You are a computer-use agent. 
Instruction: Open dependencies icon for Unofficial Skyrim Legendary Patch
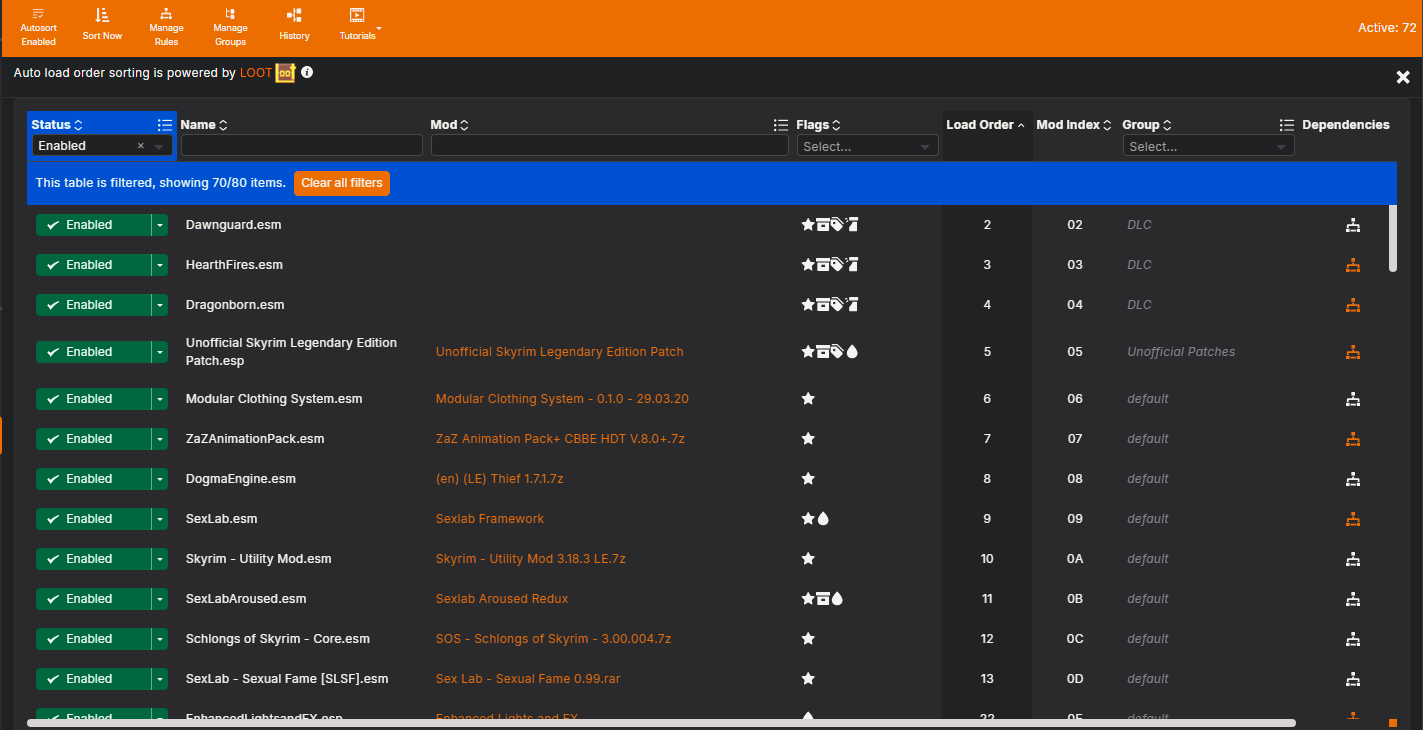(1353, 352)
